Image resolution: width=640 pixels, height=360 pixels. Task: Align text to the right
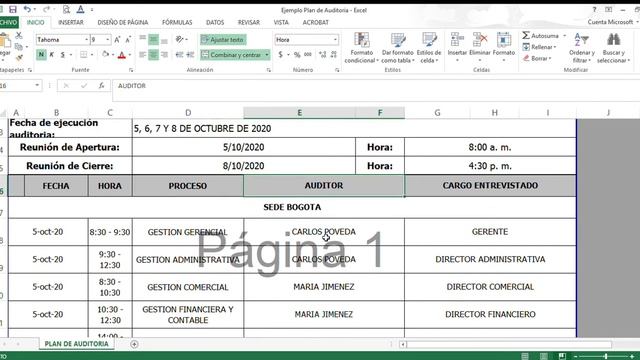pyautogui.click(x=164, y=54)
